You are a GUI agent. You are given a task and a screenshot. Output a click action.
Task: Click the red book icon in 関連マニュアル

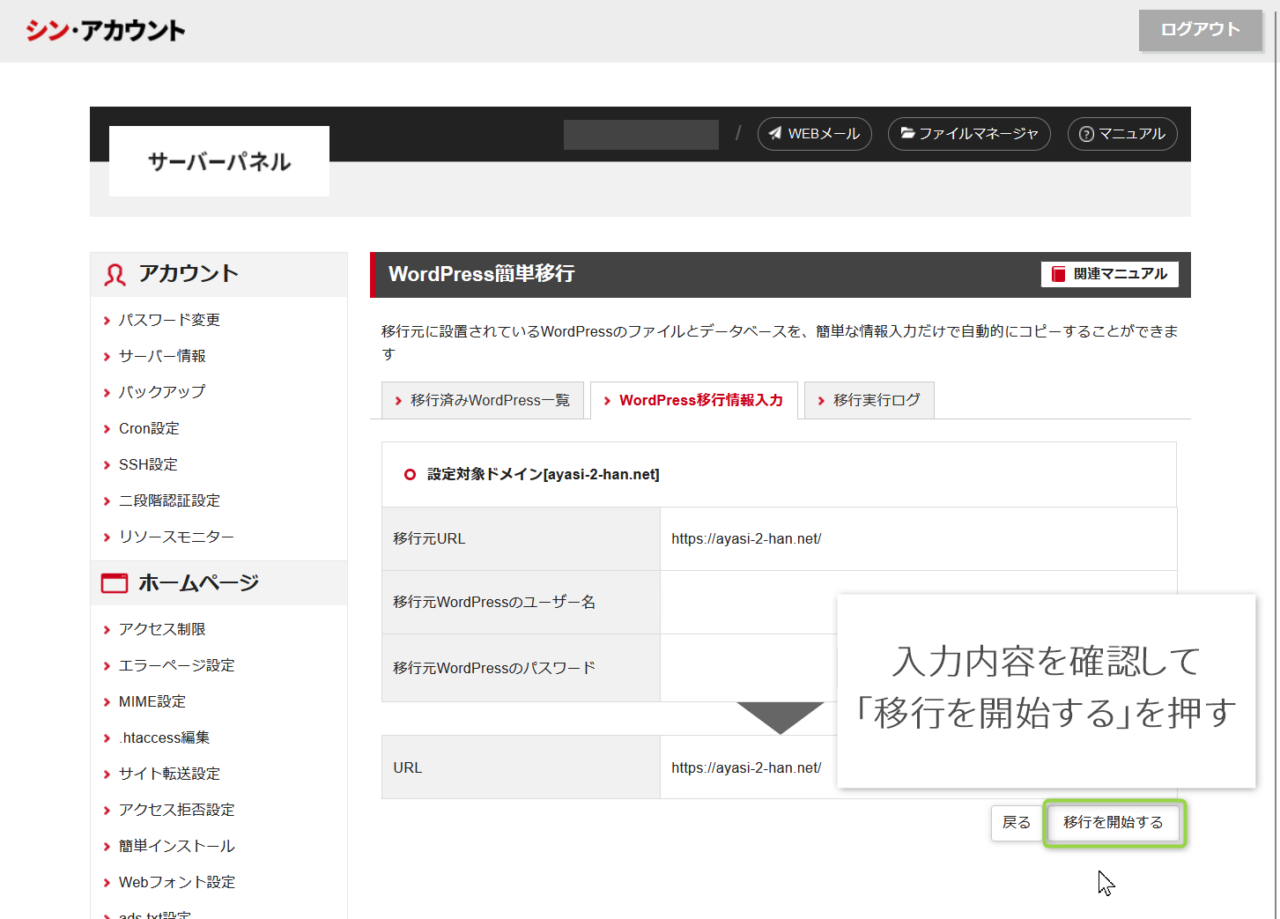(x=1059, y=274)
